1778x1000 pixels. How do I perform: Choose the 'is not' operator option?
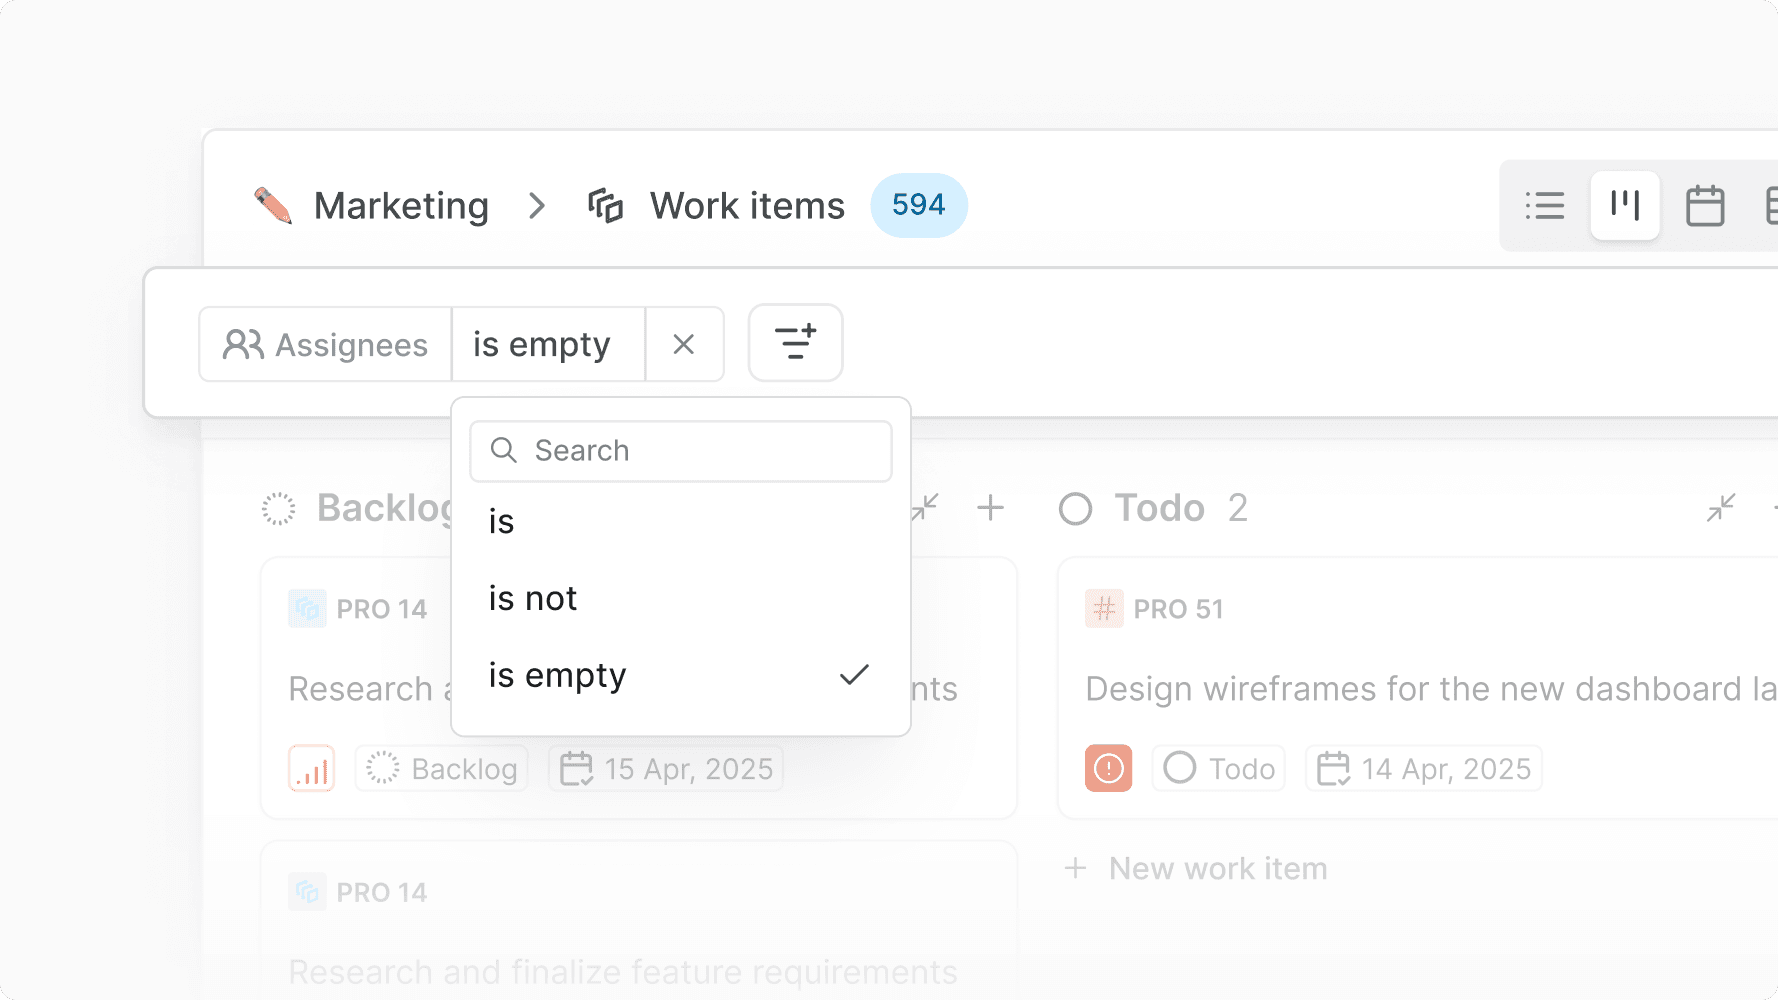pos(533,598)
